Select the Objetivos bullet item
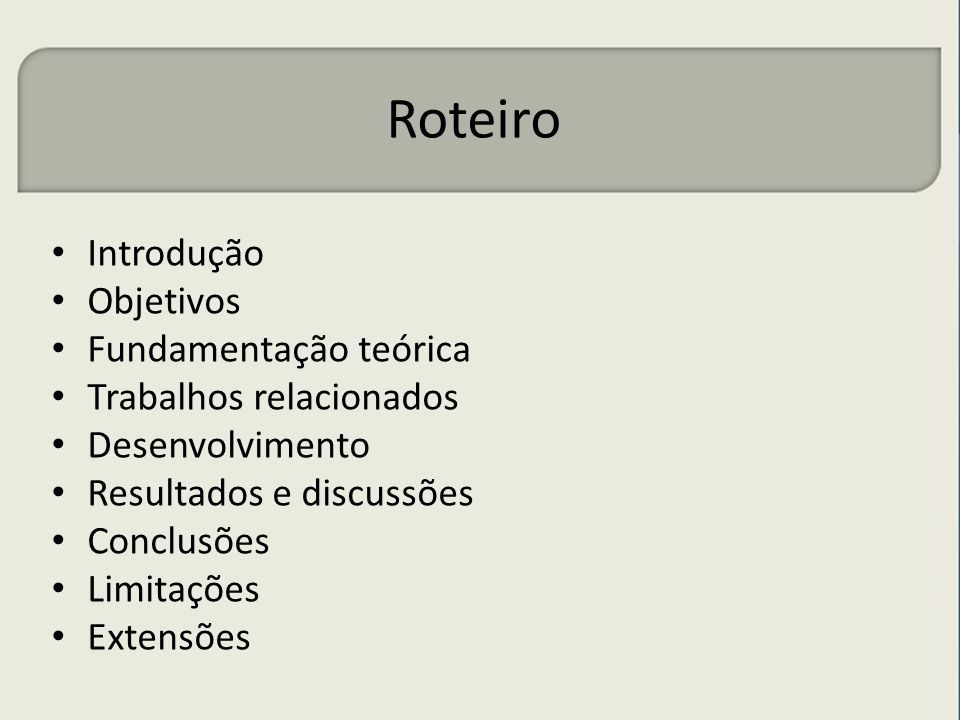The image size is (960, 720). tap(163, 302)
